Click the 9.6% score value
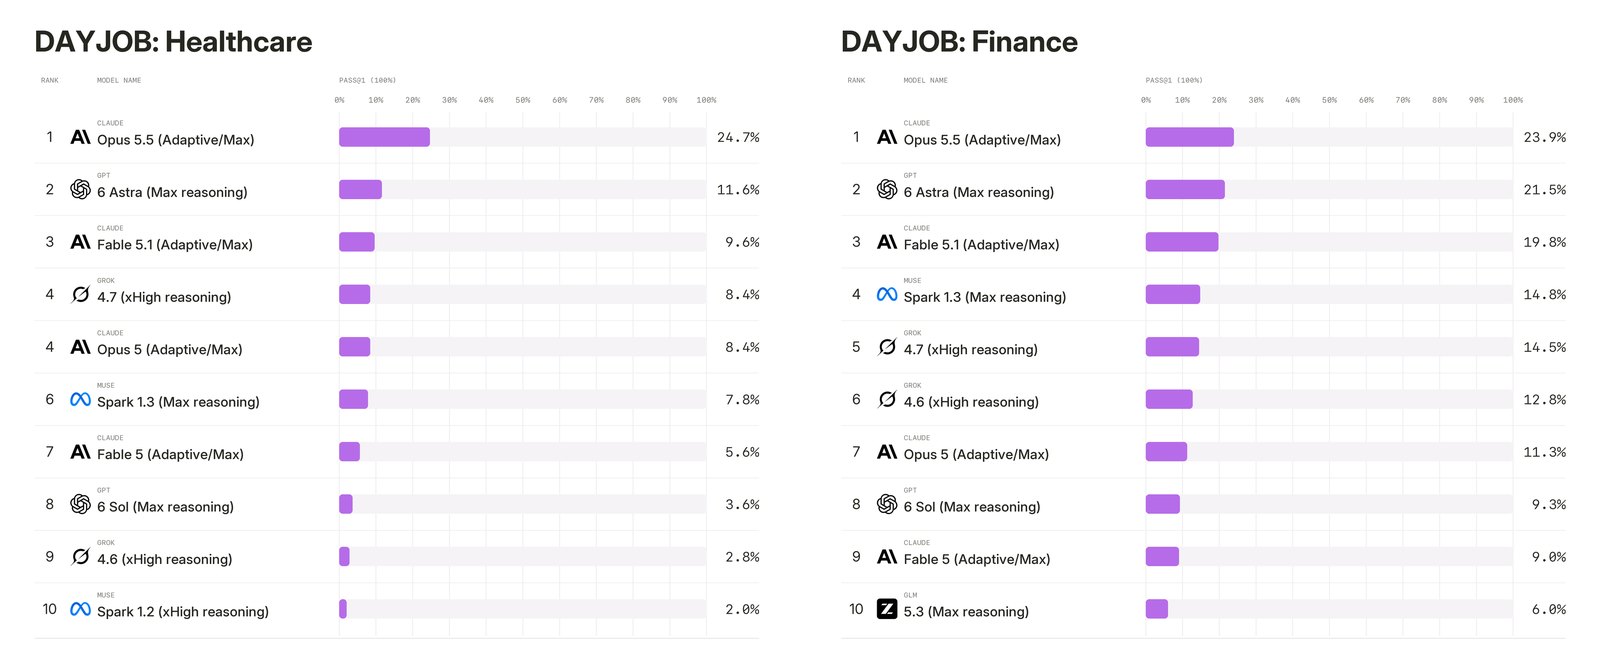This screenshot has width=1600, height=660. pos(742,242)
